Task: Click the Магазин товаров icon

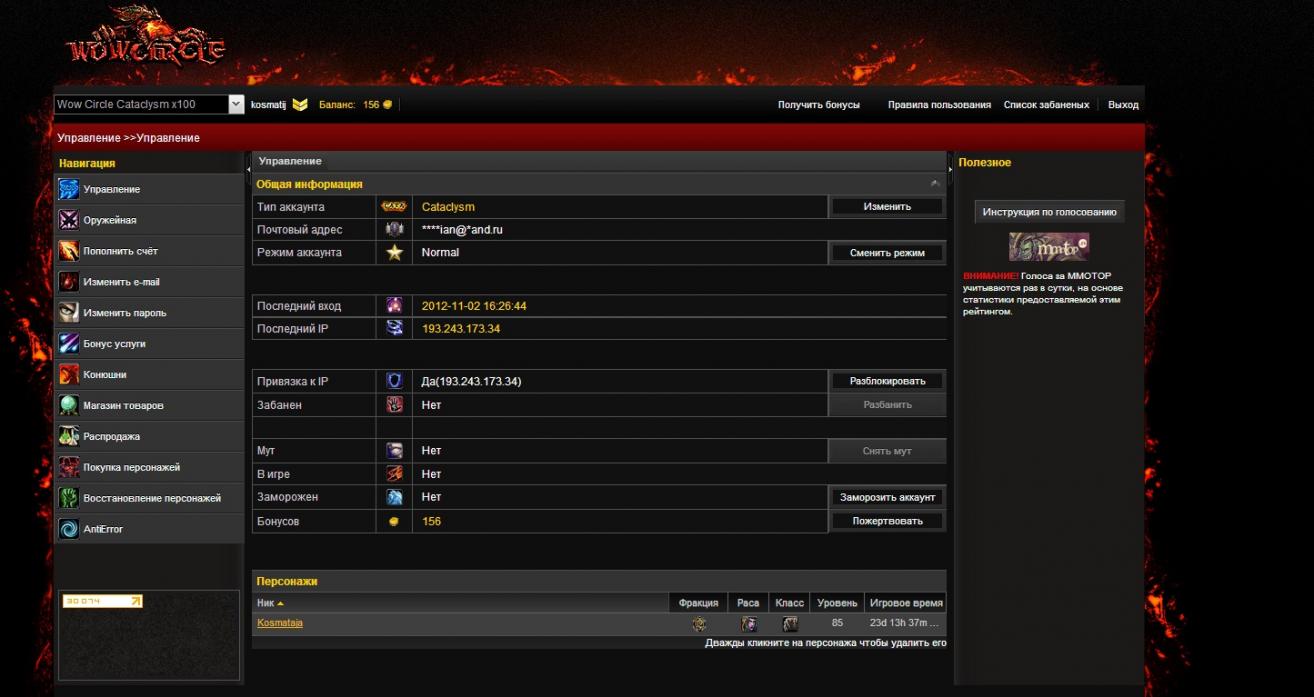Action: (x=69, y=406)
